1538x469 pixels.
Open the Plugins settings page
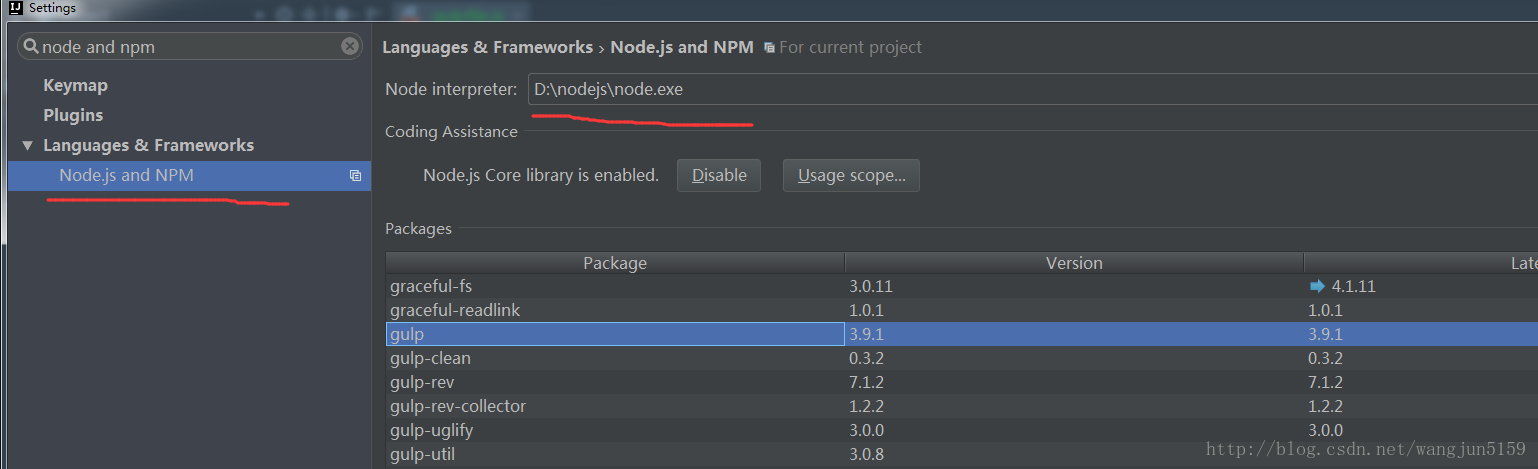pos(73,116)
